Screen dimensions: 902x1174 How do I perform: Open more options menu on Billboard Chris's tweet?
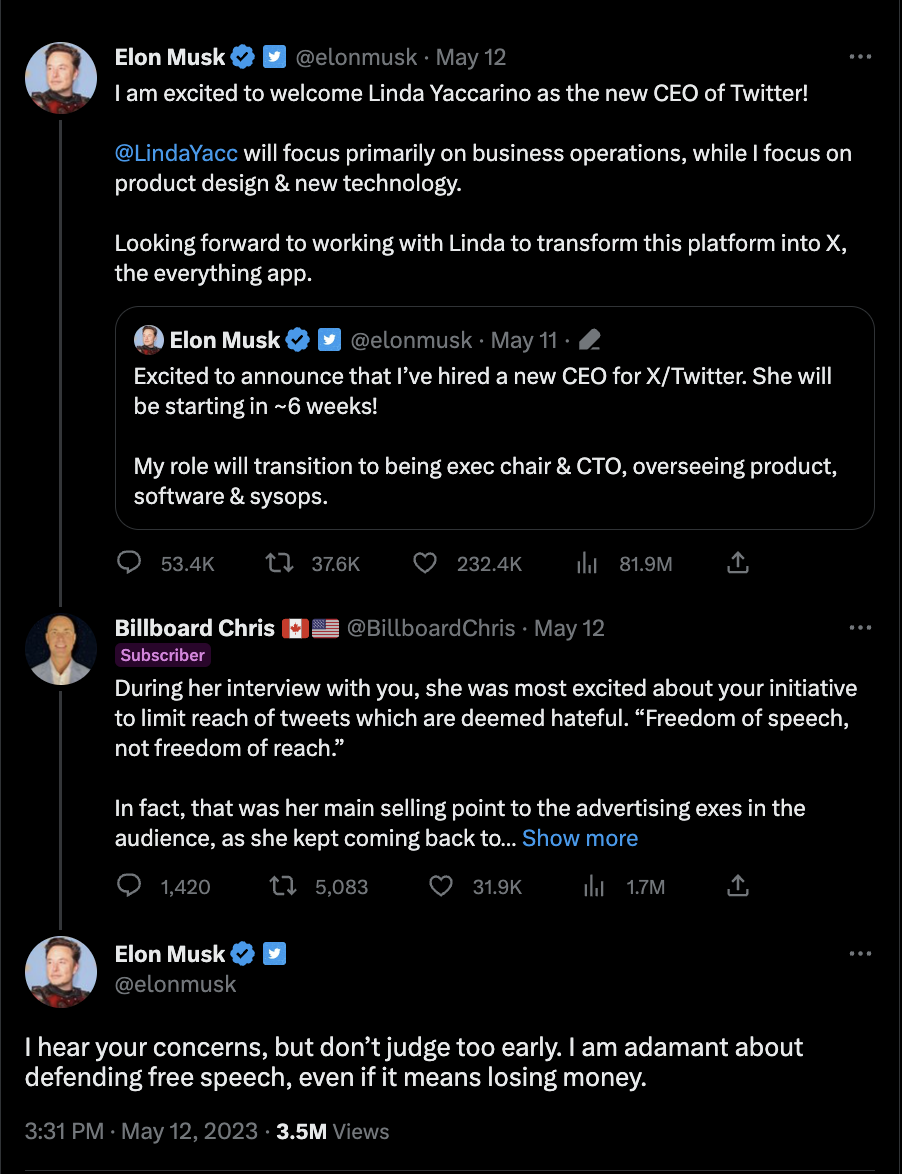(x=860, y=628)
